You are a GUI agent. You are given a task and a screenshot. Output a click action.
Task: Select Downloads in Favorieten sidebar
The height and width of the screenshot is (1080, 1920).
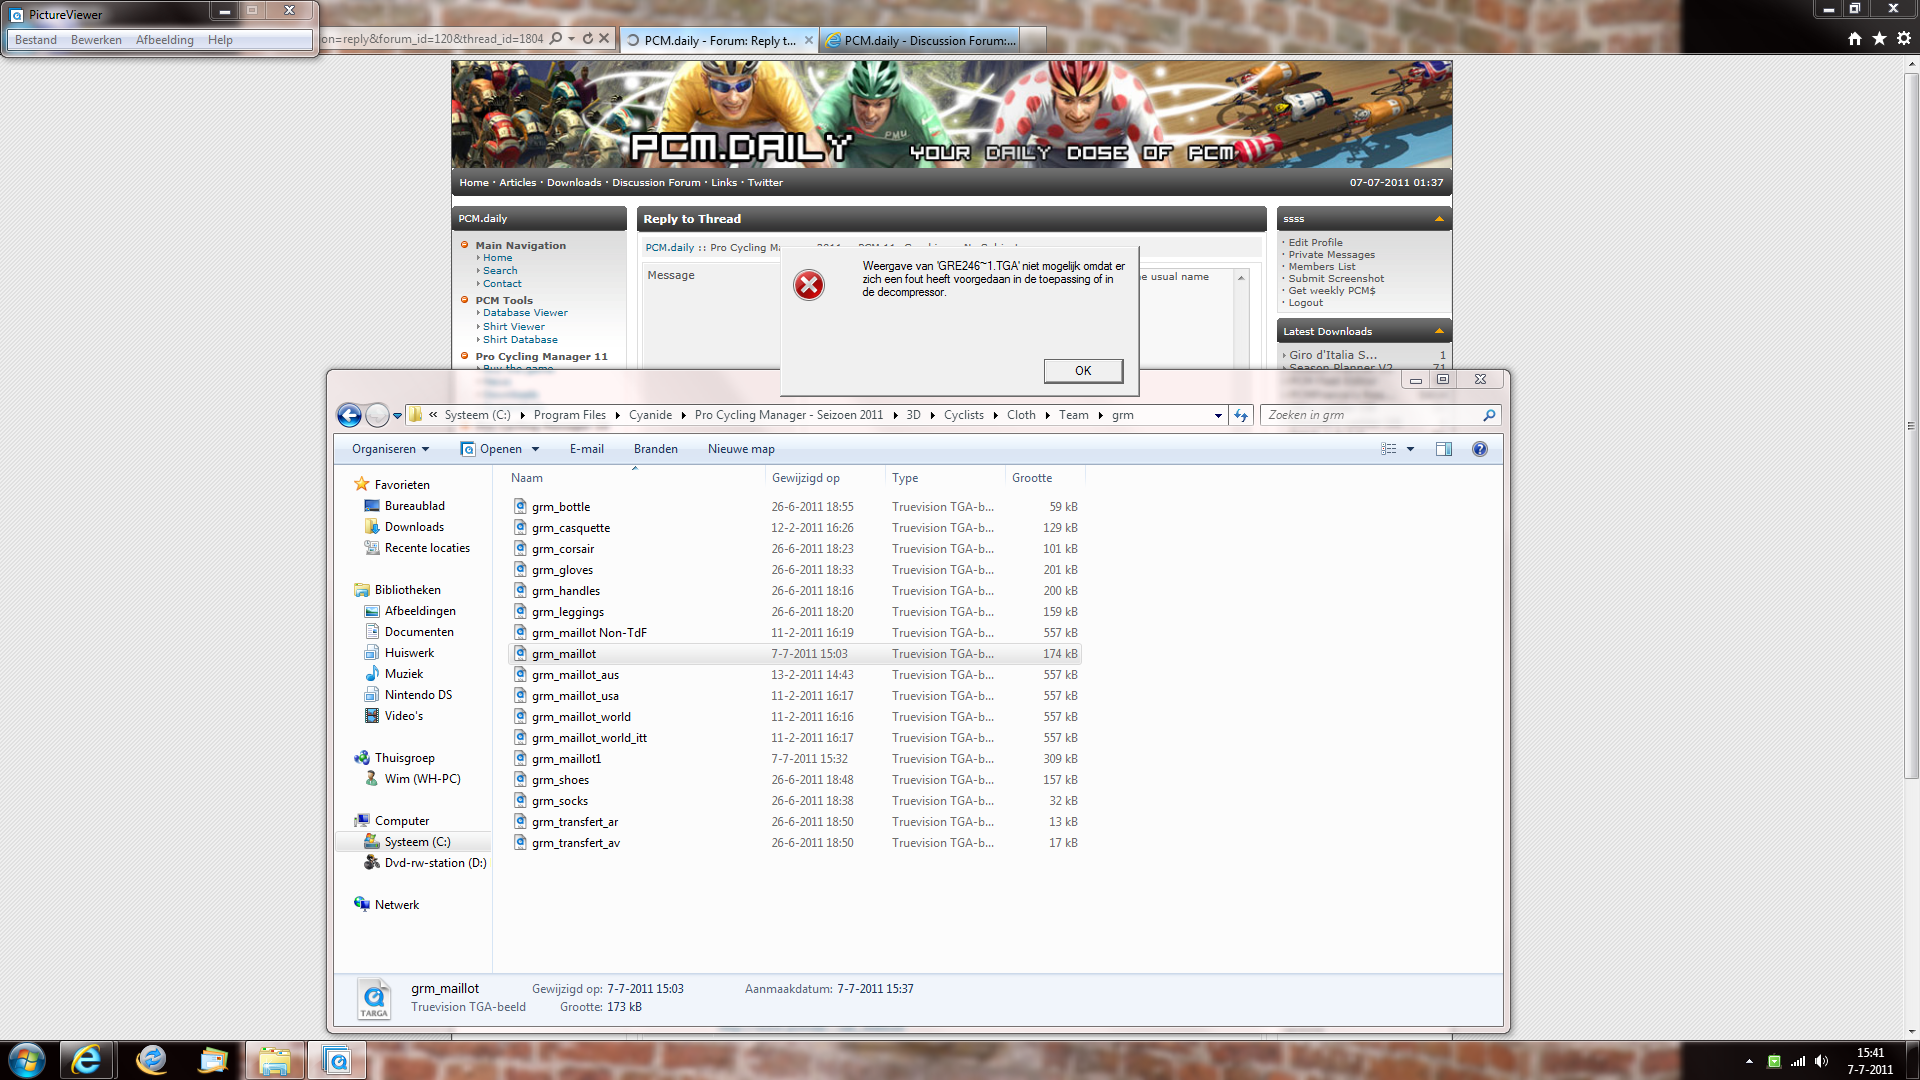click(x=414, y=527)
